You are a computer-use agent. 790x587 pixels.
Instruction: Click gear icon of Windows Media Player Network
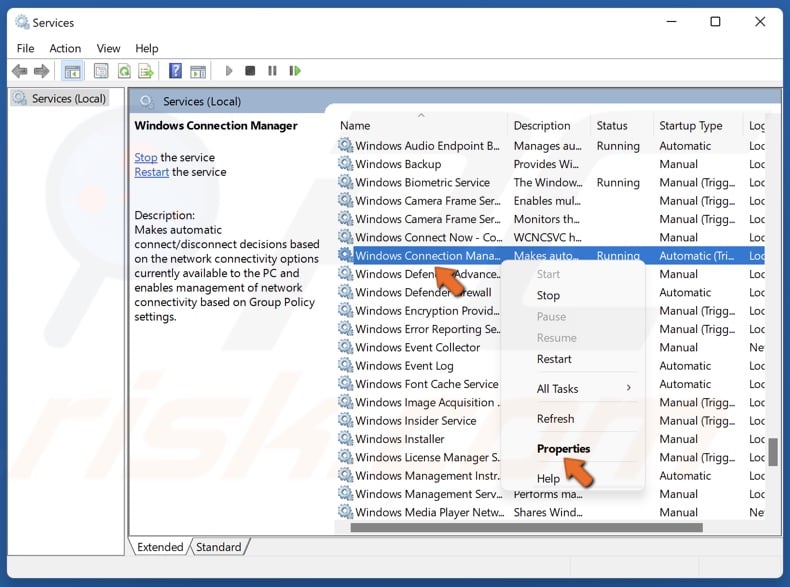[x=345, y=511]
